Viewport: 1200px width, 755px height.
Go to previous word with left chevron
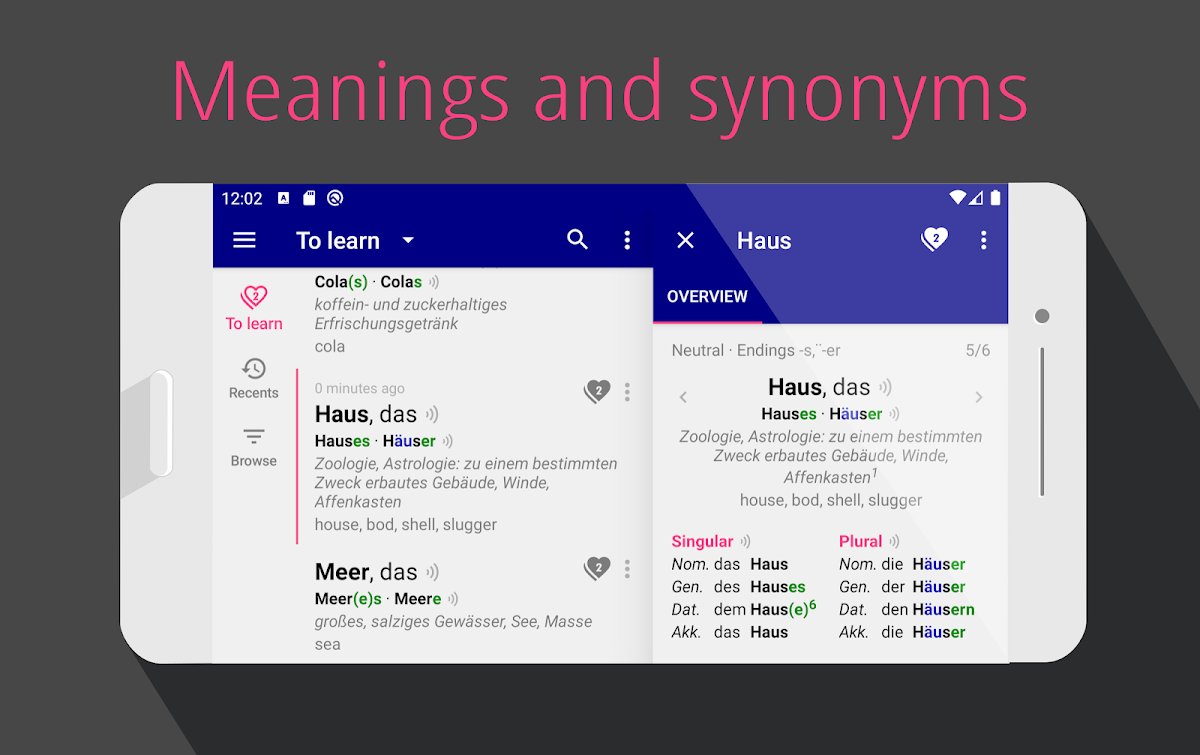pyautogui.click(x=684, y=397)
